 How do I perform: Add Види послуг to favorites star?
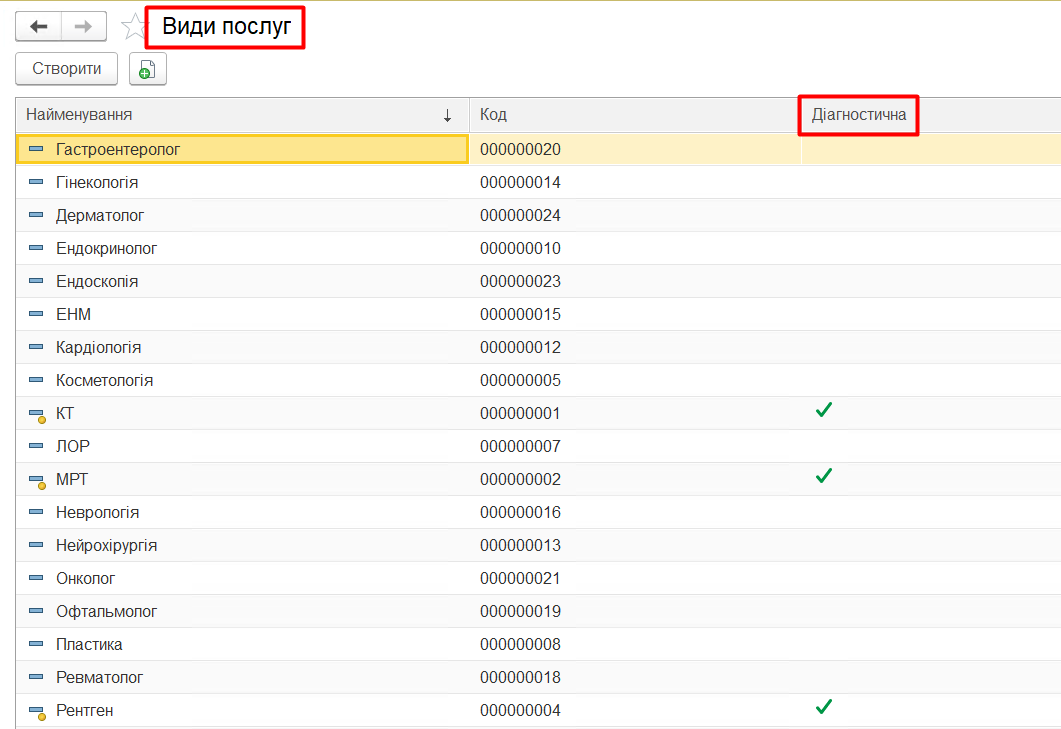(132, 26)
